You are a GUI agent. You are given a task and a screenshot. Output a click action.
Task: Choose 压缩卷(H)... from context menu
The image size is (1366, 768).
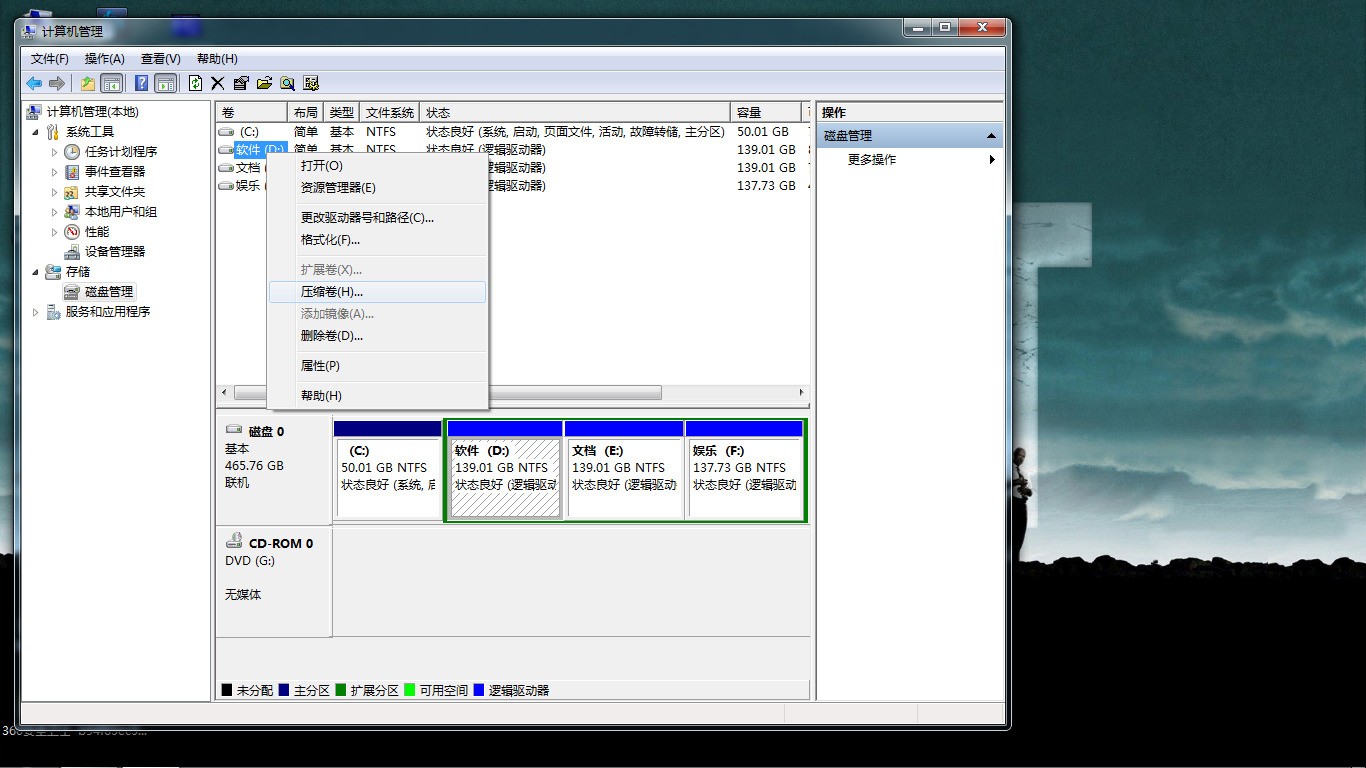[x=331, y=292]
